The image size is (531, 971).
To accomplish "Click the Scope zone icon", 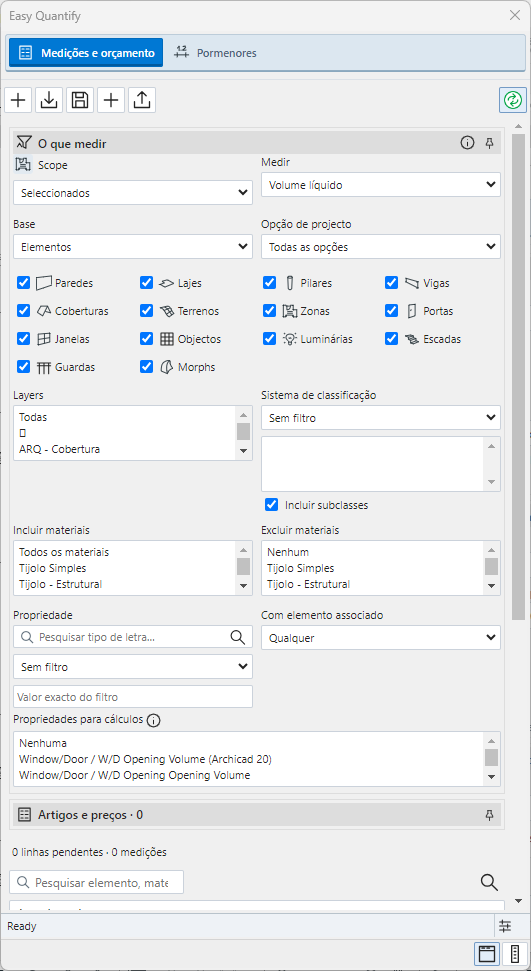I will 24,165.
